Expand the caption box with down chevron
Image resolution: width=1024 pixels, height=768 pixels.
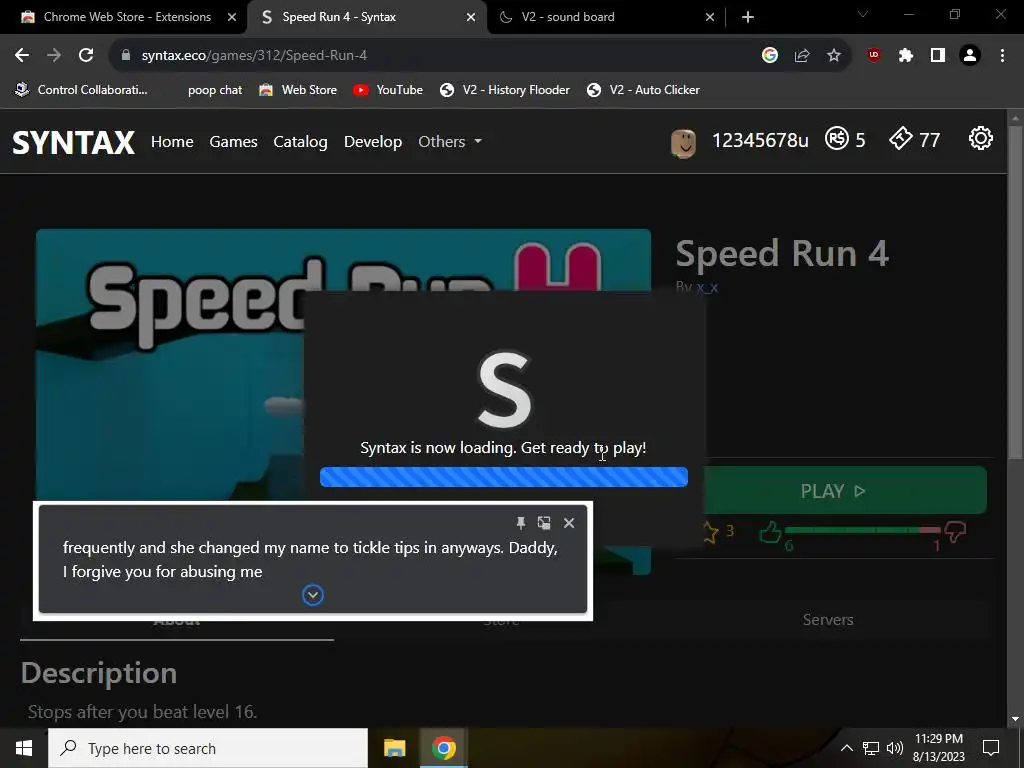click(313, 595)
